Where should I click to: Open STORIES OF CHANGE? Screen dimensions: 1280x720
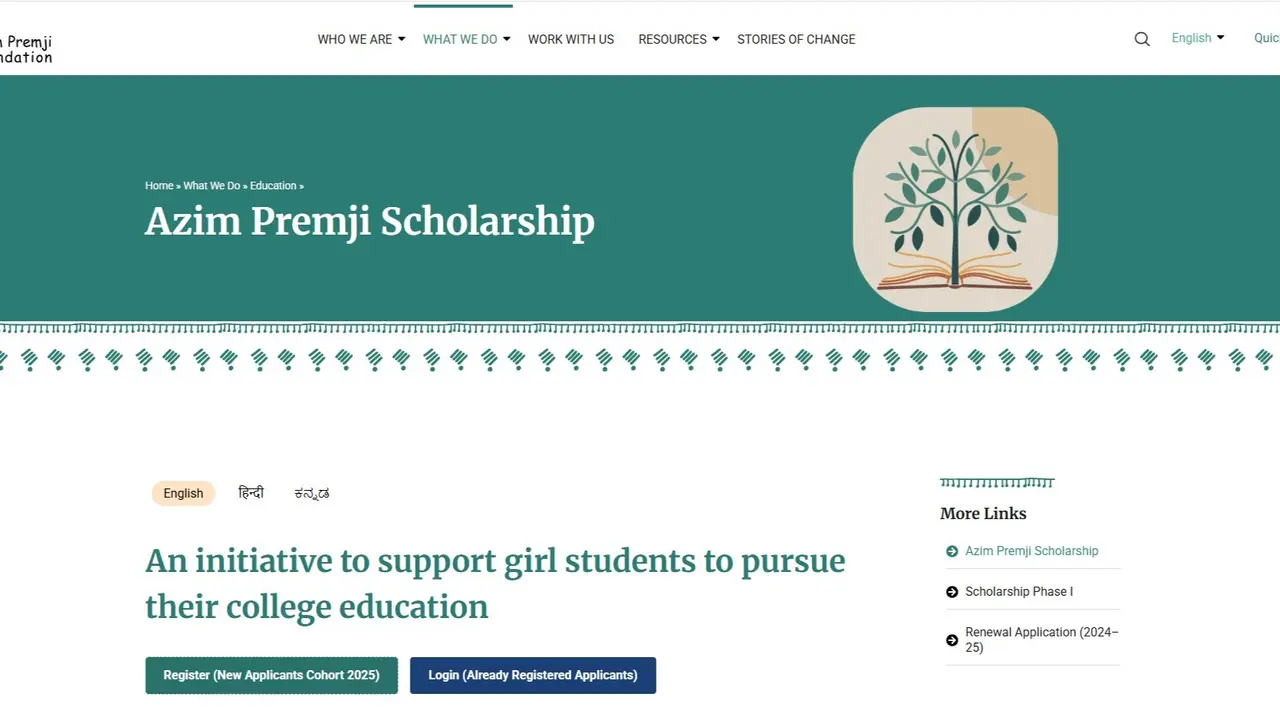pos(796,39)
